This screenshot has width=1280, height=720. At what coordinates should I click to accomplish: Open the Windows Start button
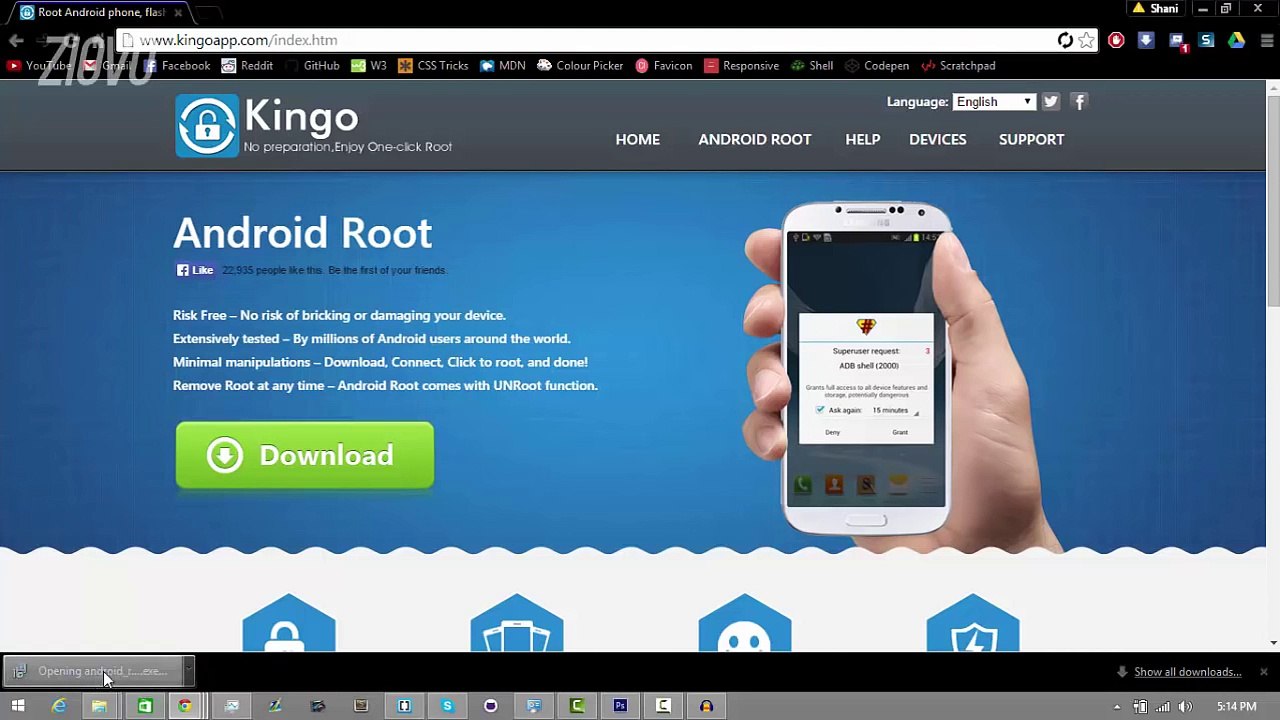(x=17, y=706)
